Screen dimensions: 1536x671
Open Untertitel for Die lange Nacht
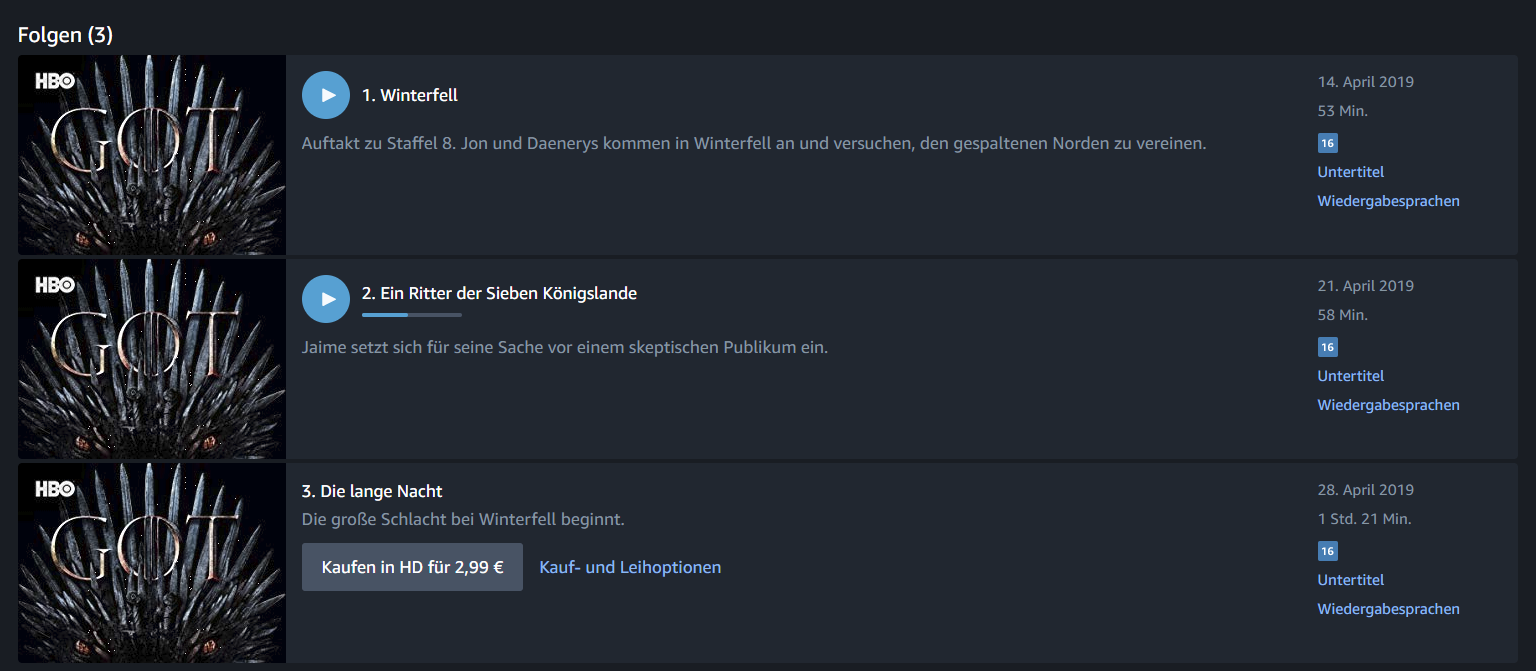point(1351,580)
